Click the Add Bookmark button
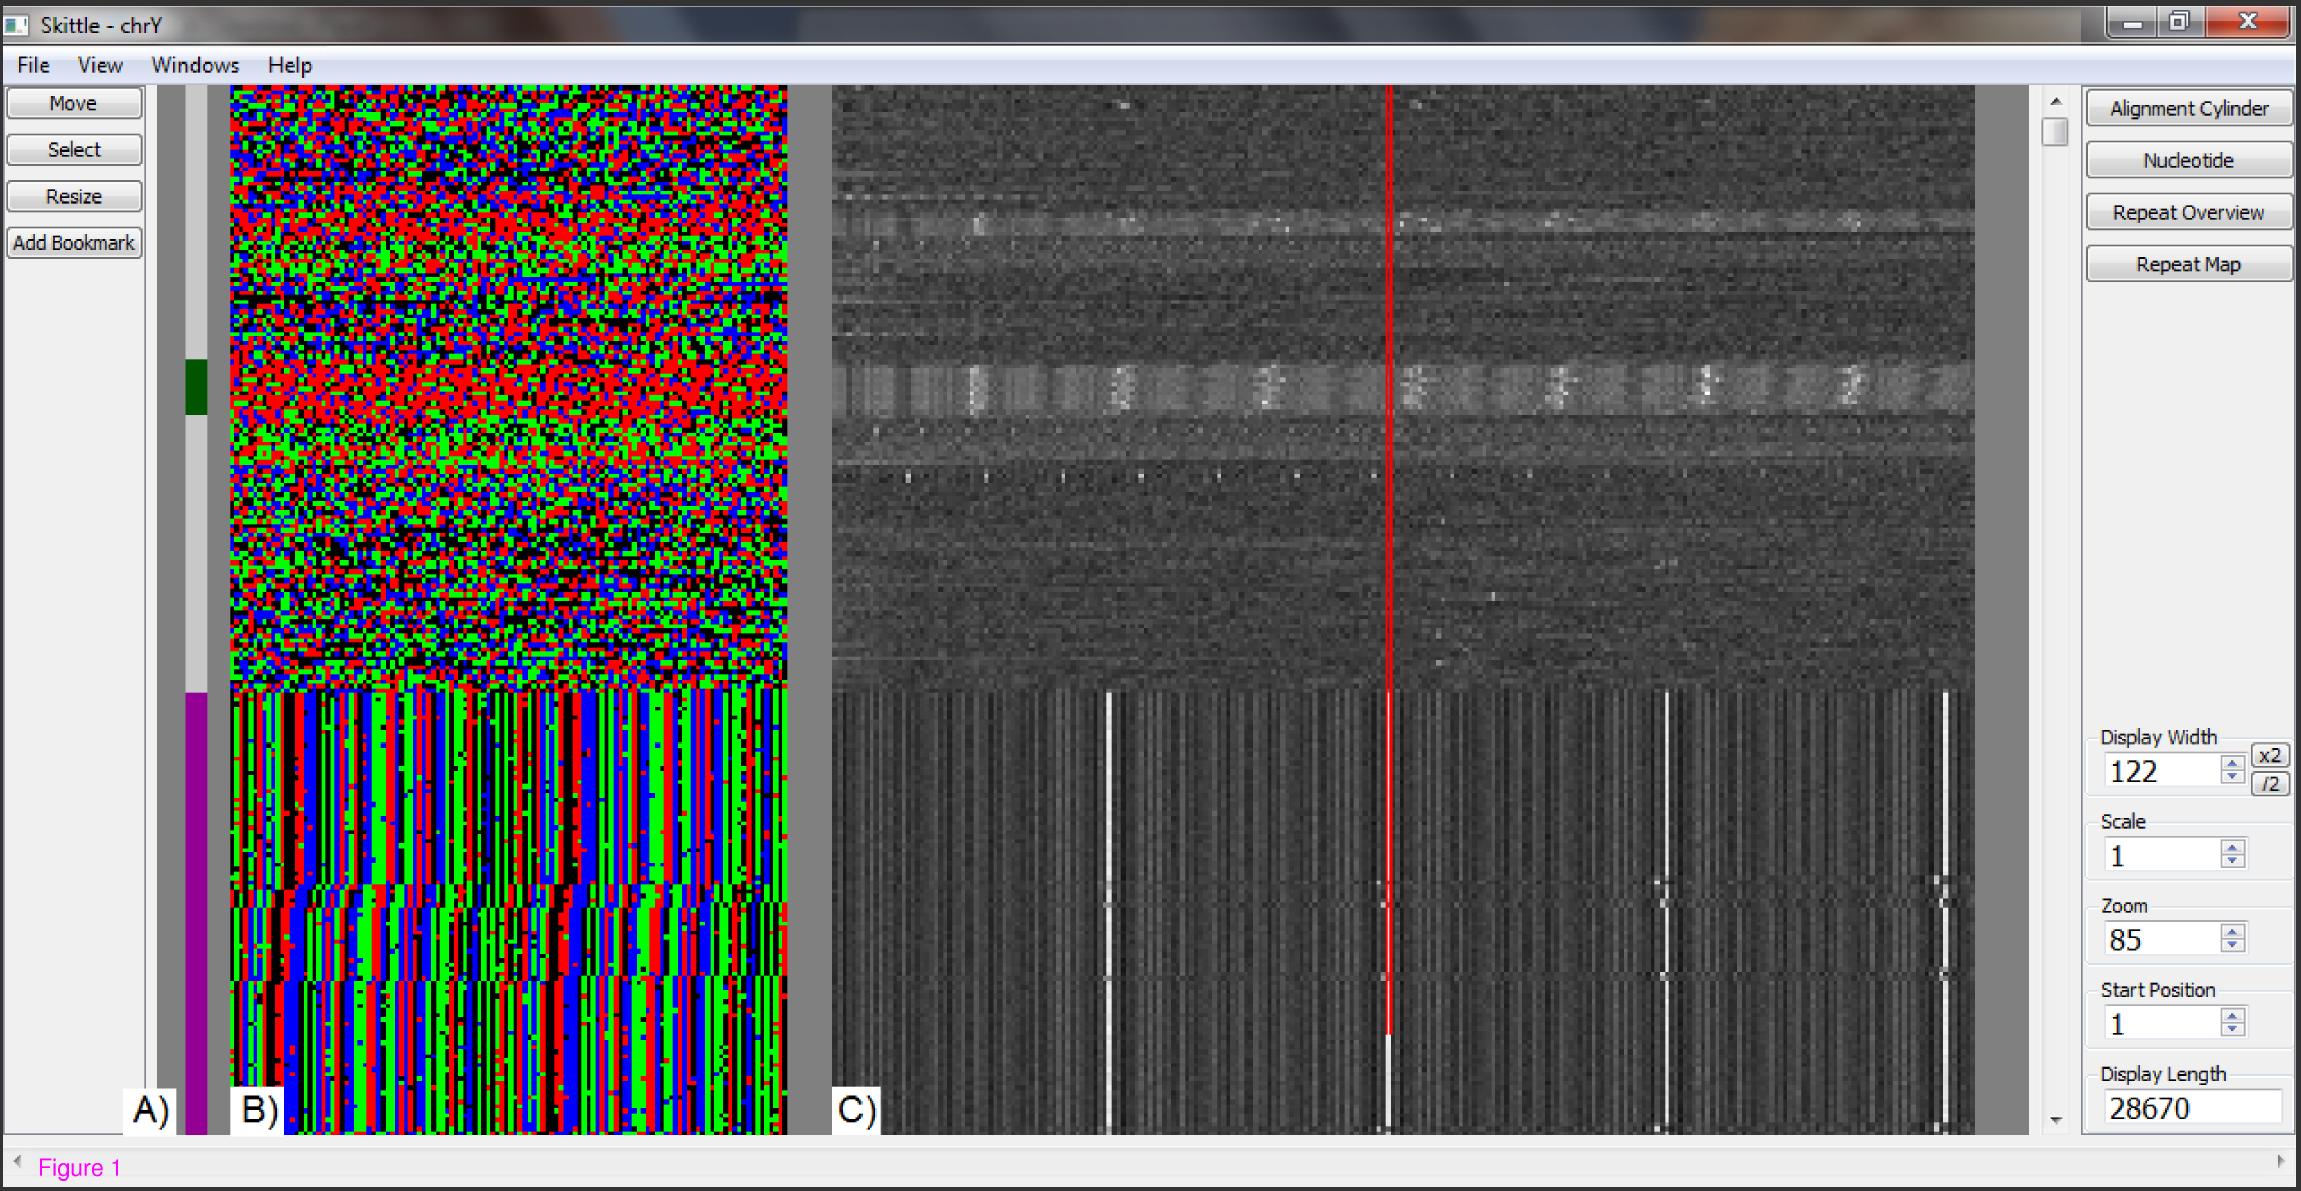 pyautogui.click(x=74, y=243)
